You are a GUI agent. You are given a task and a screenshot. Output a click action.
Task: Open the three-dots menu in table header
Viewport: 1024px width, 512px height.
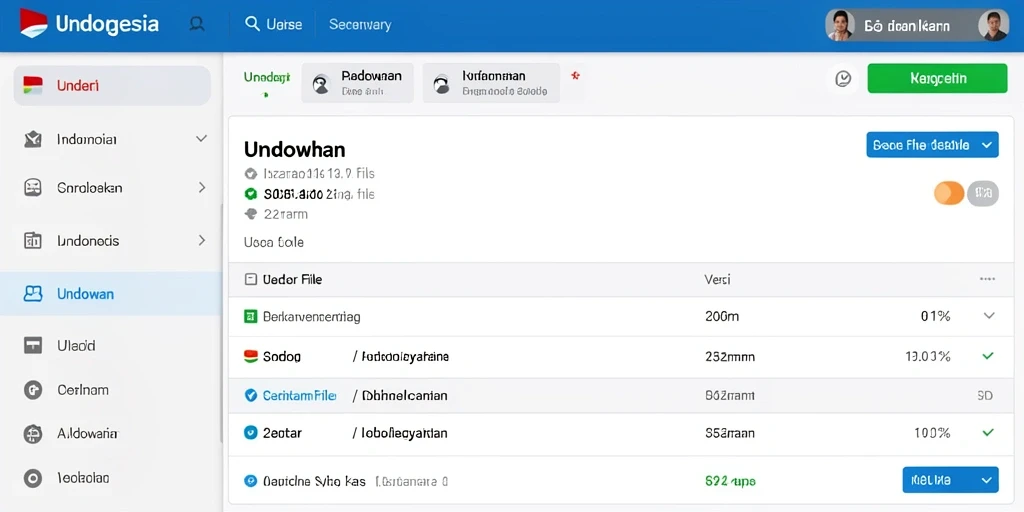[x=987, y=280]
